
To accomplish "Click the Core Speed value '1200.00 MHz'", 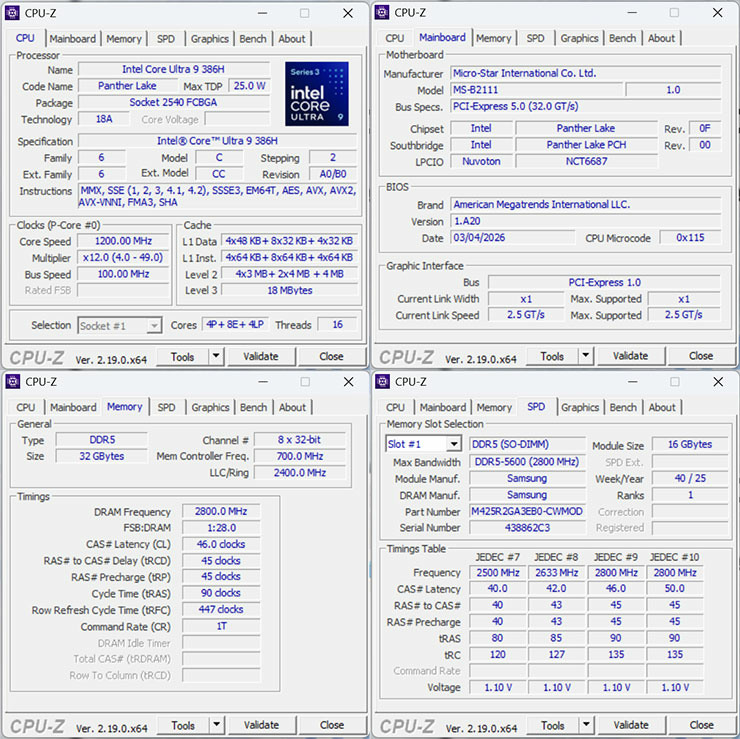I will point(124,241).
